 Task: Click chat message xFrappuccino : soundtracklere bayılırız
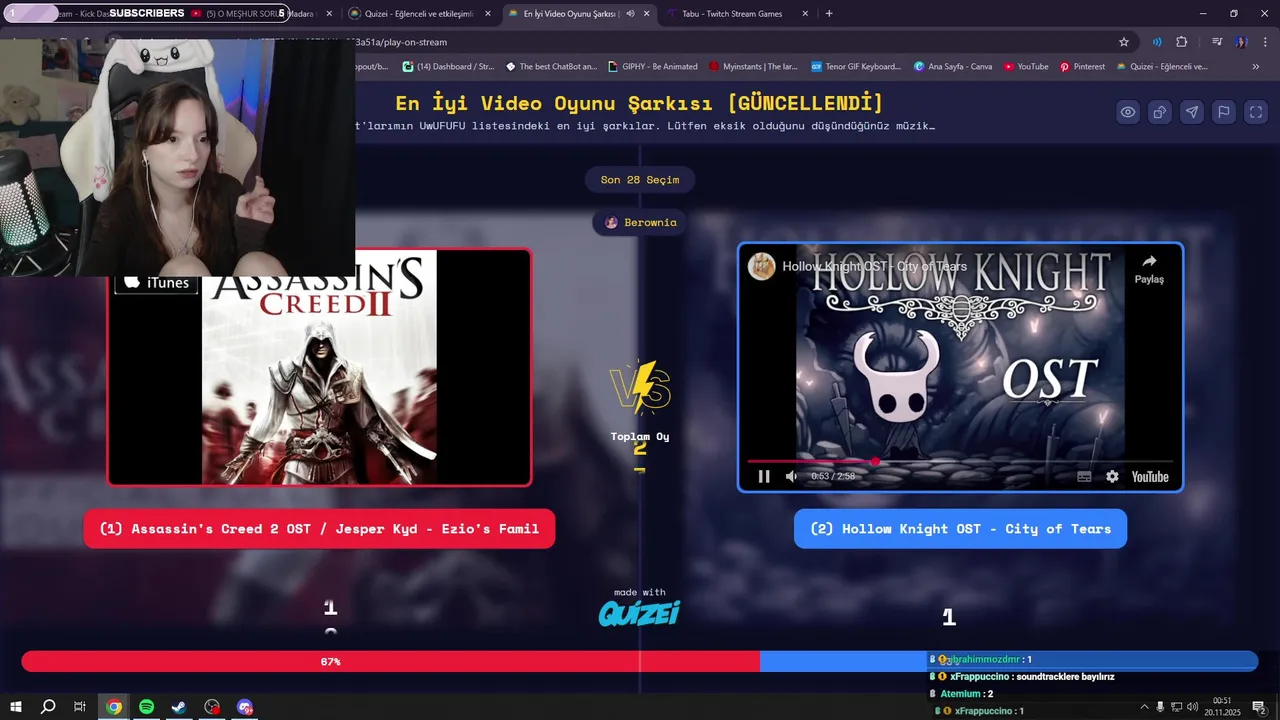(x=1022, y=677)
